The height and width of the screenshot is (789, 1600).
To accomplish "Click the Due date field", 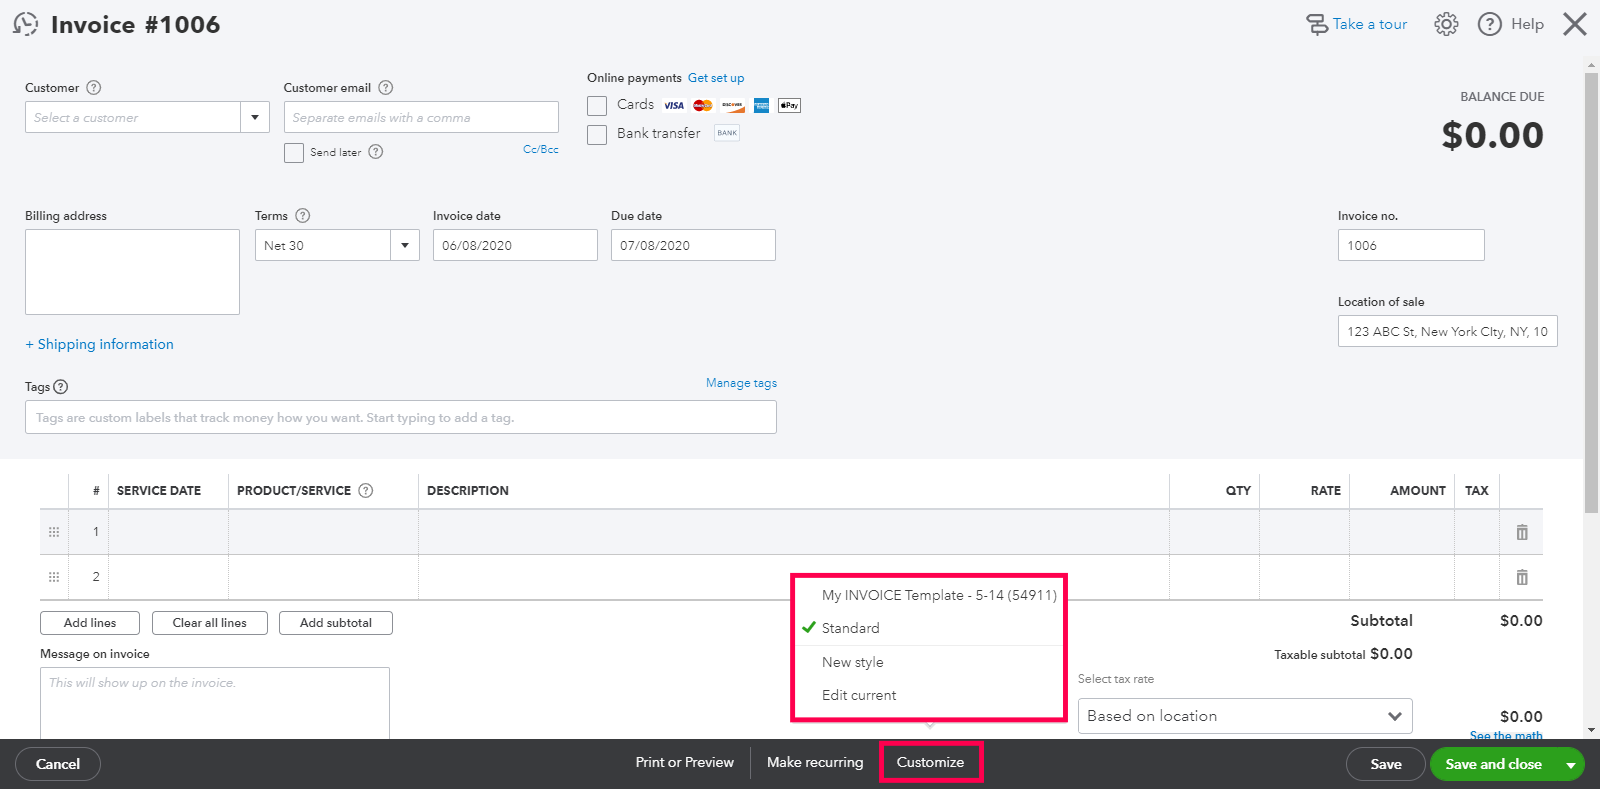I will [693, 245].
